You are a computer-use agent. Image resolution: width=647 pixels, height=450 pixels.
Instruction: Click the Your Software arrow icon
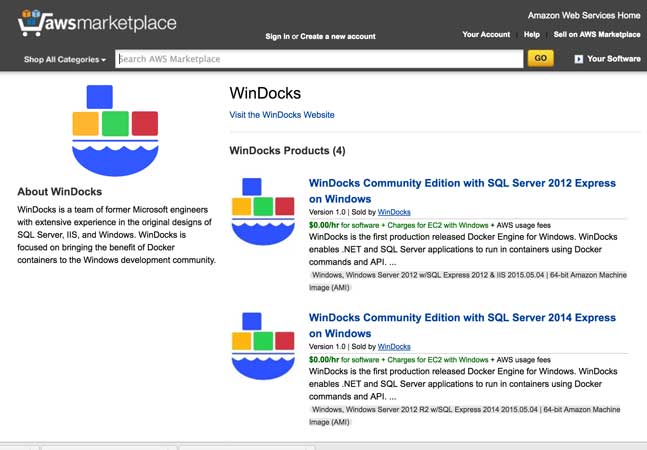click(x=579, y=59)
